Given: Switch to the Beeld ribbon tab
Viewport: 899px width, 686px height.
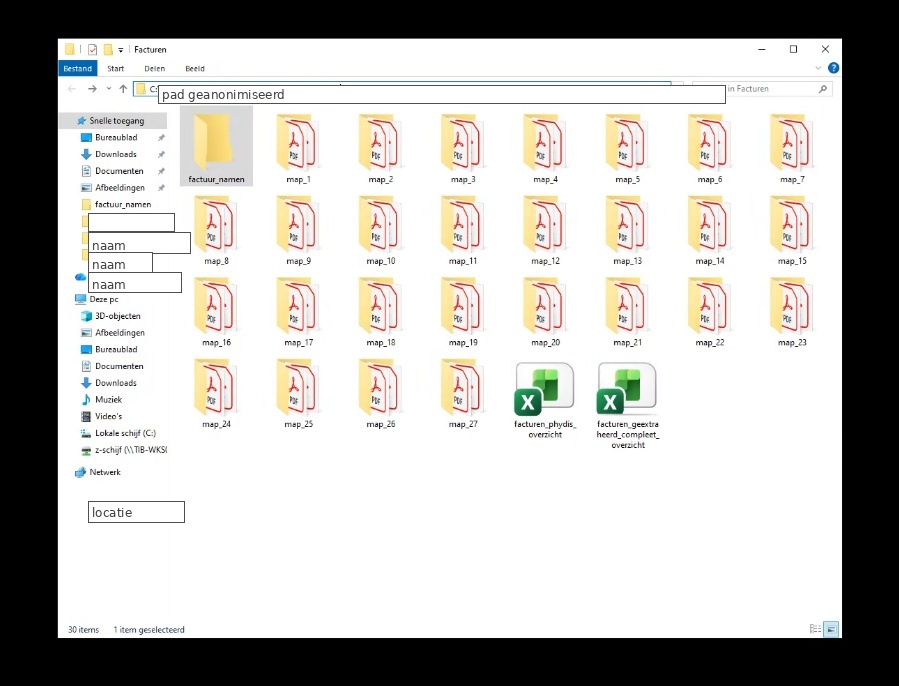Looking at the screenshot, I should click(194, 68).
